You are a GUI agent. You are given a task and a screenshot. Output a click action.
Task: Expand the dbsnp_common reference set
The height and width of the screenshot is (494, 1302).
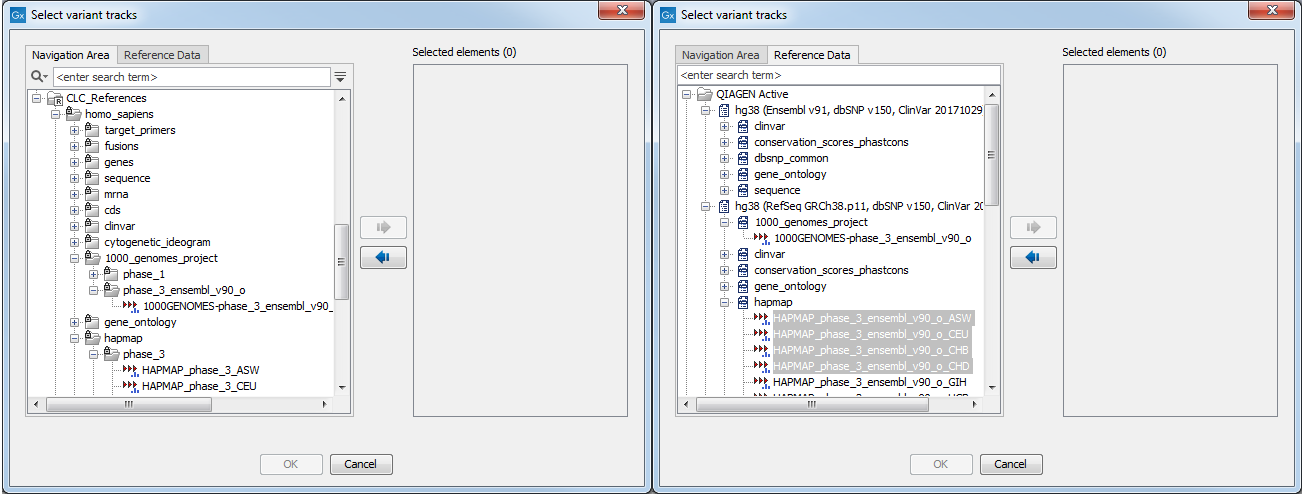pyautogui.click(x=725, y=158)
